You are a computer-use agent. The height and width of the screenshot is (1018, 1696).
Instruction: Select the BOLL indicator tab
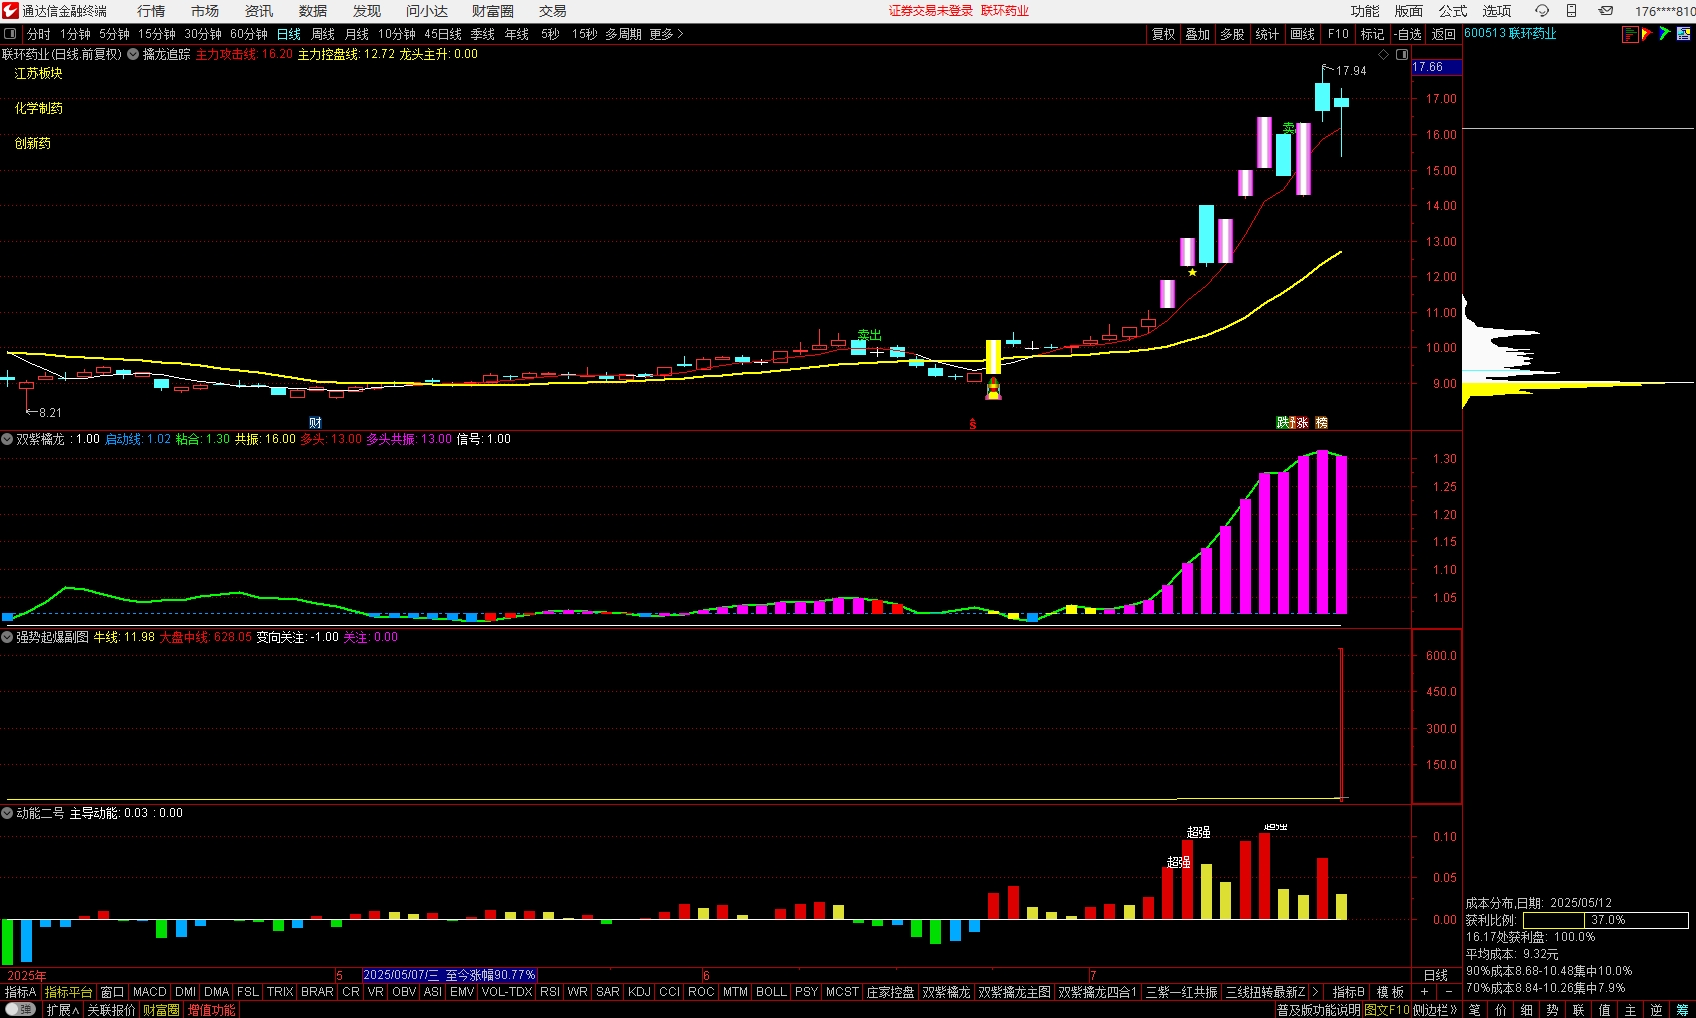[x=771, y=992]
